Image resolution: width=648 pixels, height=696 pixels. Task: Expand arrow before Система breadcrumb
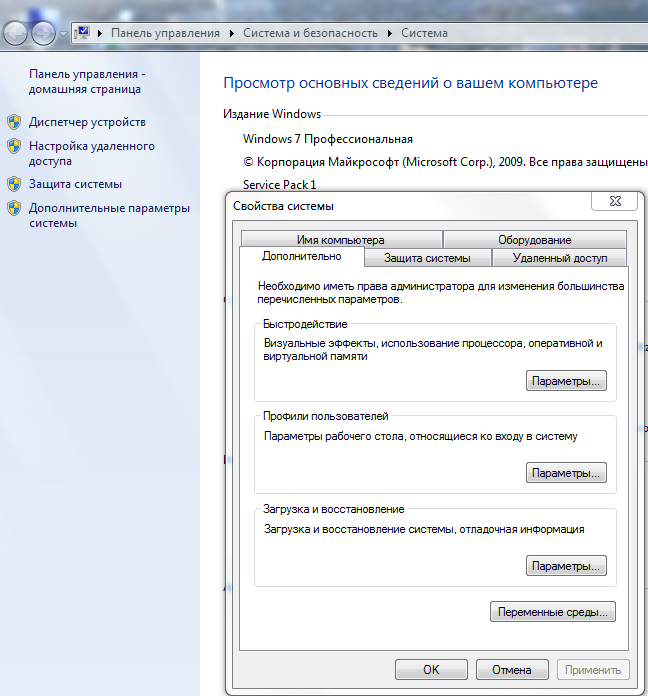click(390, 33)
